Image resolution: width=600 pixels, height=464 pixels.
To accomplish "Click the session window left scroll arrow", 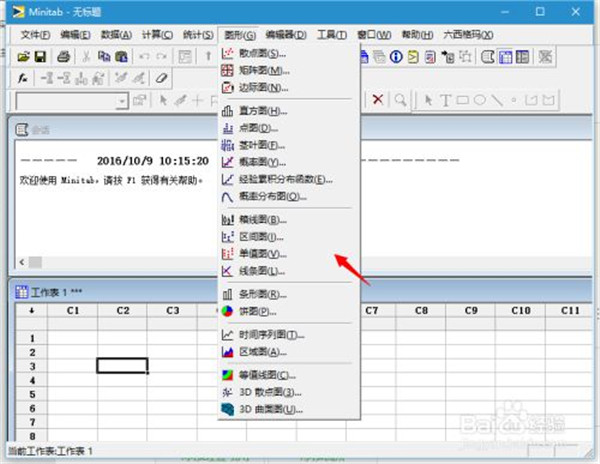I will click(x=22, y=262).
